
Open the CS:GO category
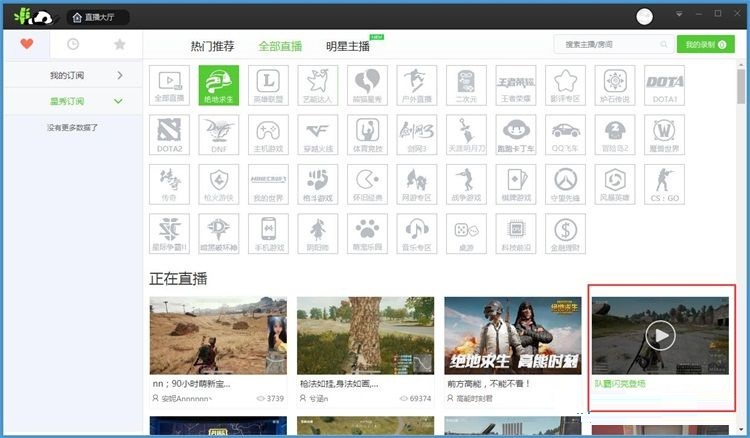pyautogui.click(x=665, y=183)
